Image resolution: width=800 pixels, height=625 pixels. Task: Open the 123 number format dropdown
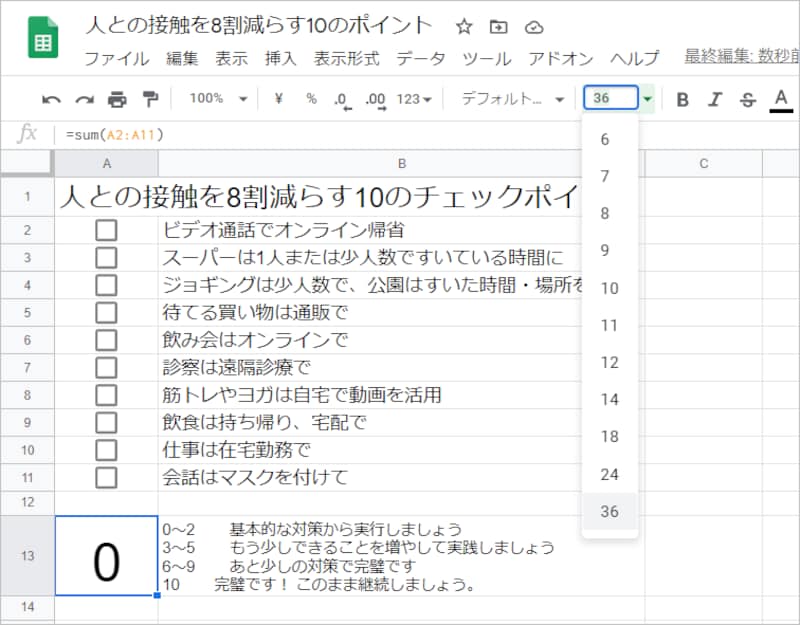coord(414,99)
